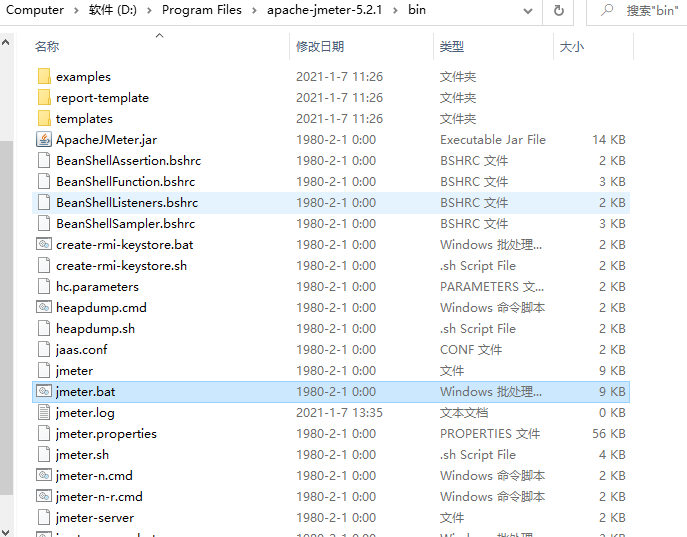Click the jmeter-server file icon
This screenshot has height=537, width=687.
tap(44, 518)
